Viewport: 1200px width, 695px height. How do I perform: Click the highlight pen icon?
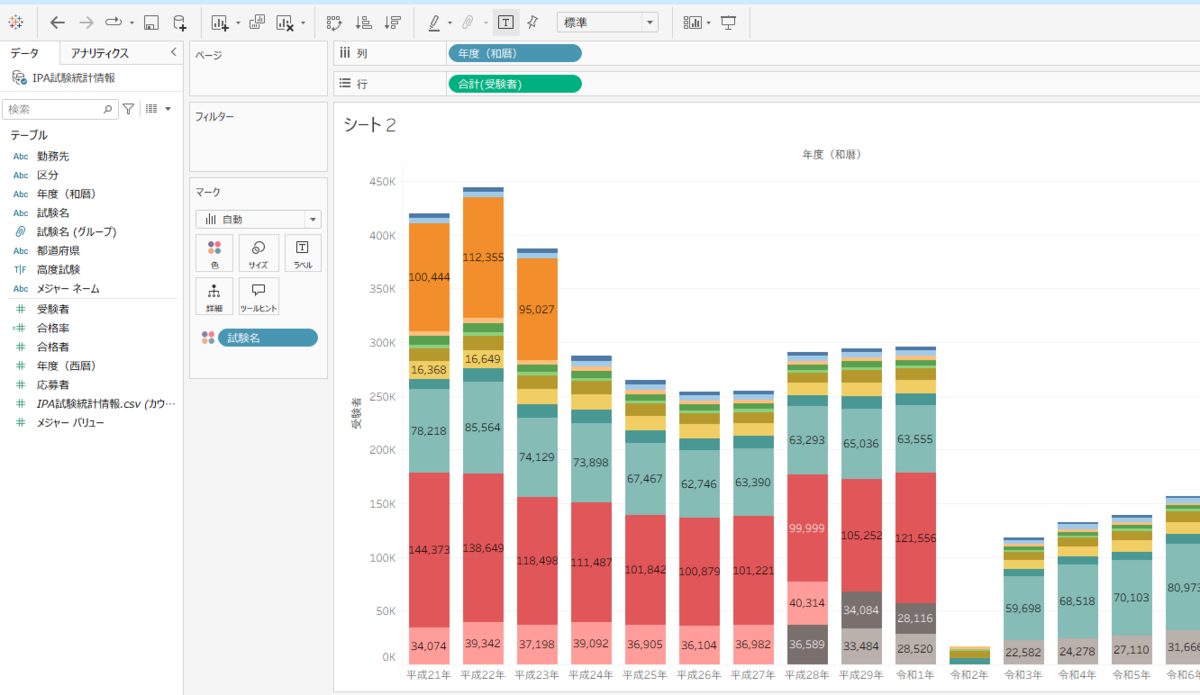coord(434,22)
